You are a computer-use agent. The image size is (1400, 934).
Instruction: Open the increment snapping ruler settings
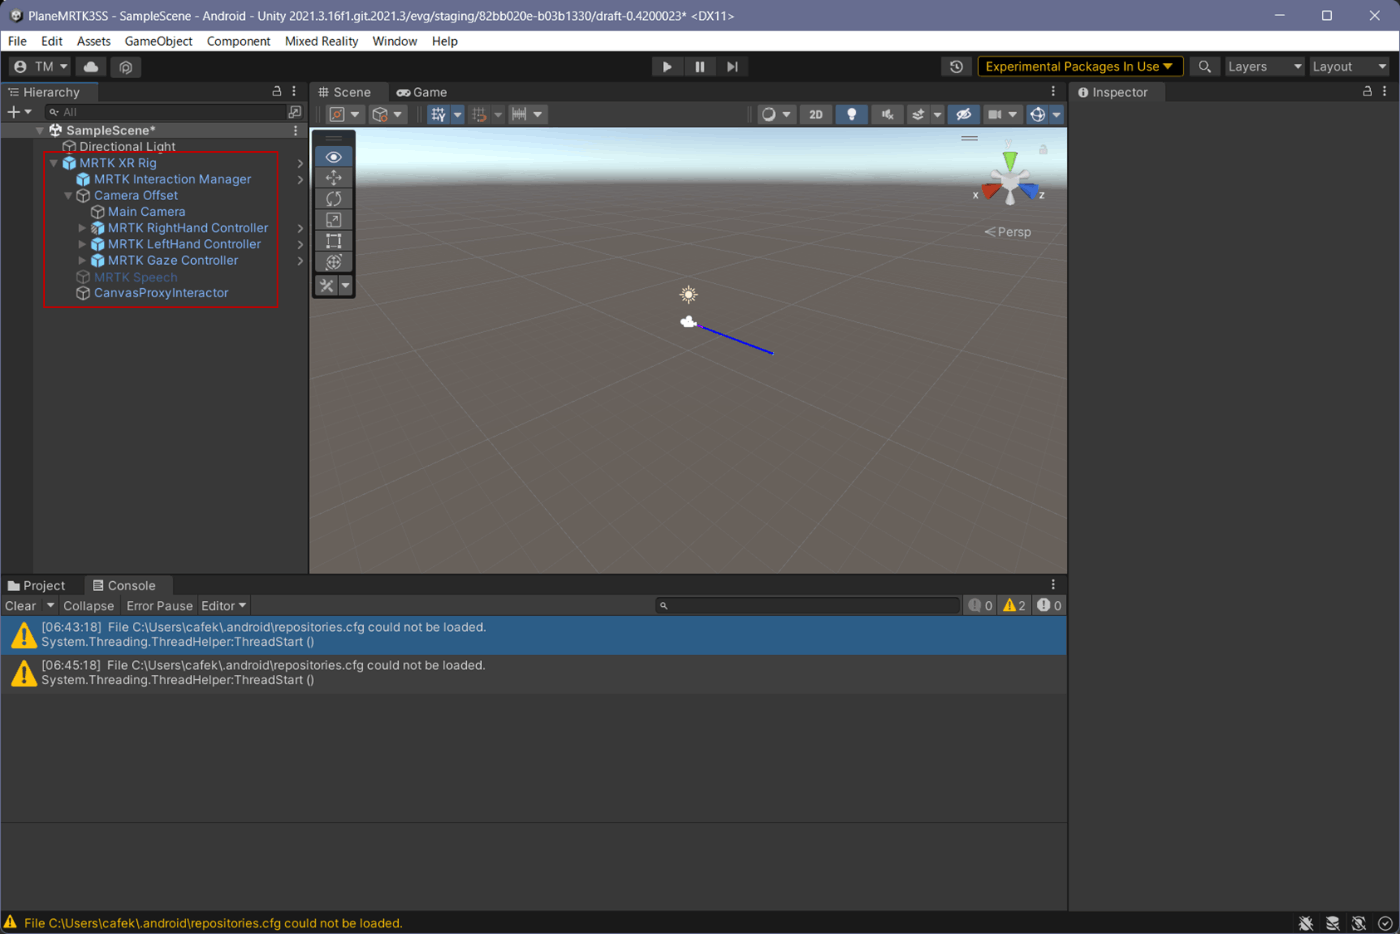pyautogui.click(x=519, y=115)
